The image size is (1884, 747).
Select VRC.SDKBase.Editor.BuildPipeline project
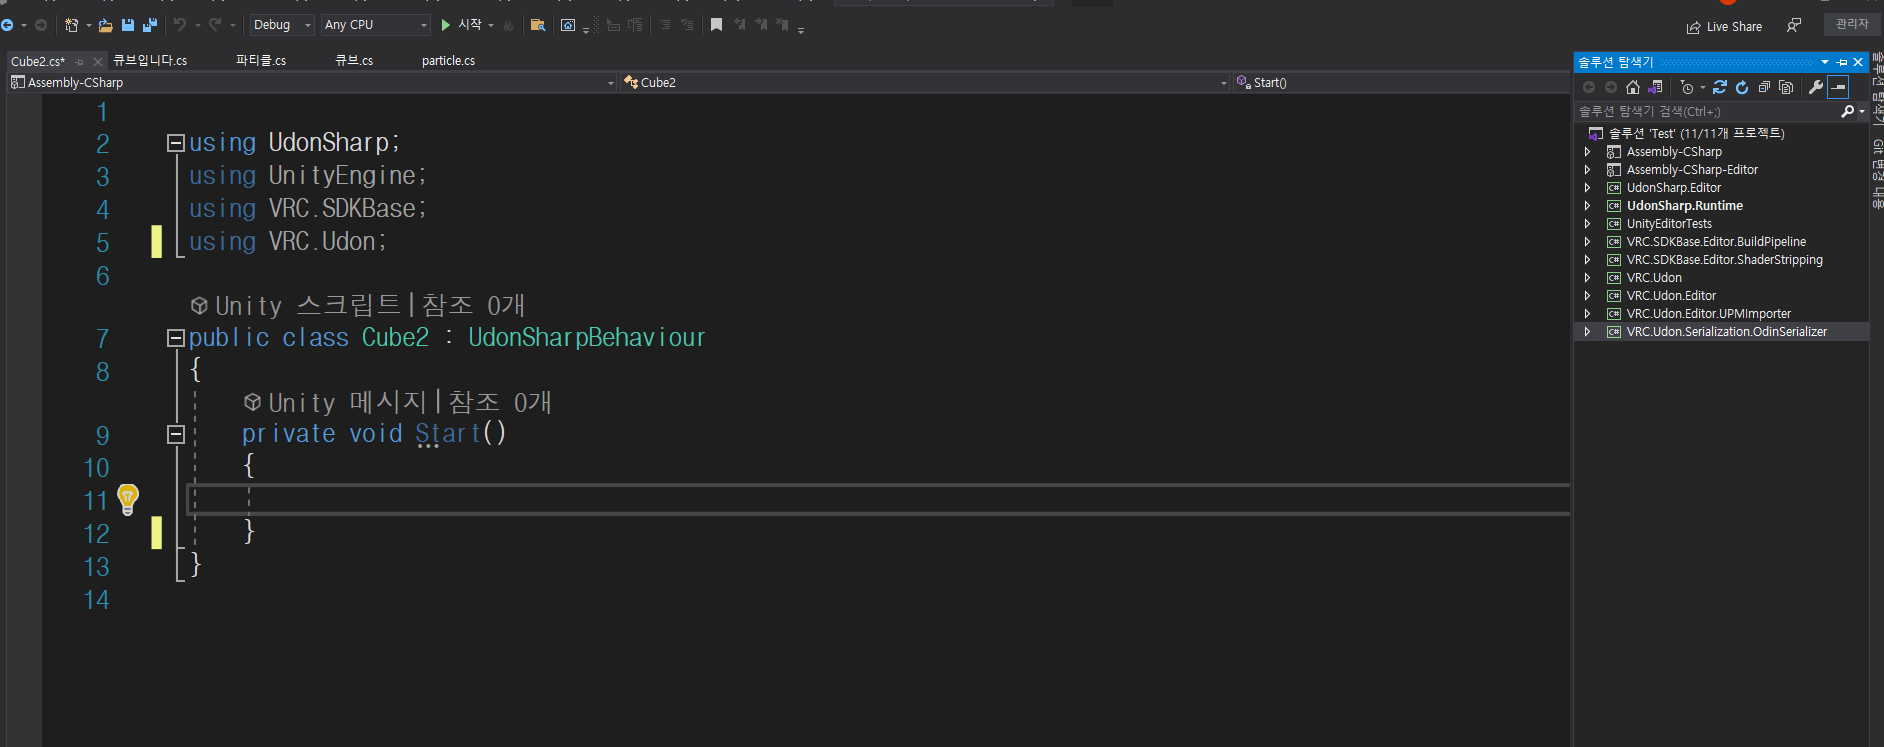tap(1716, 242)
